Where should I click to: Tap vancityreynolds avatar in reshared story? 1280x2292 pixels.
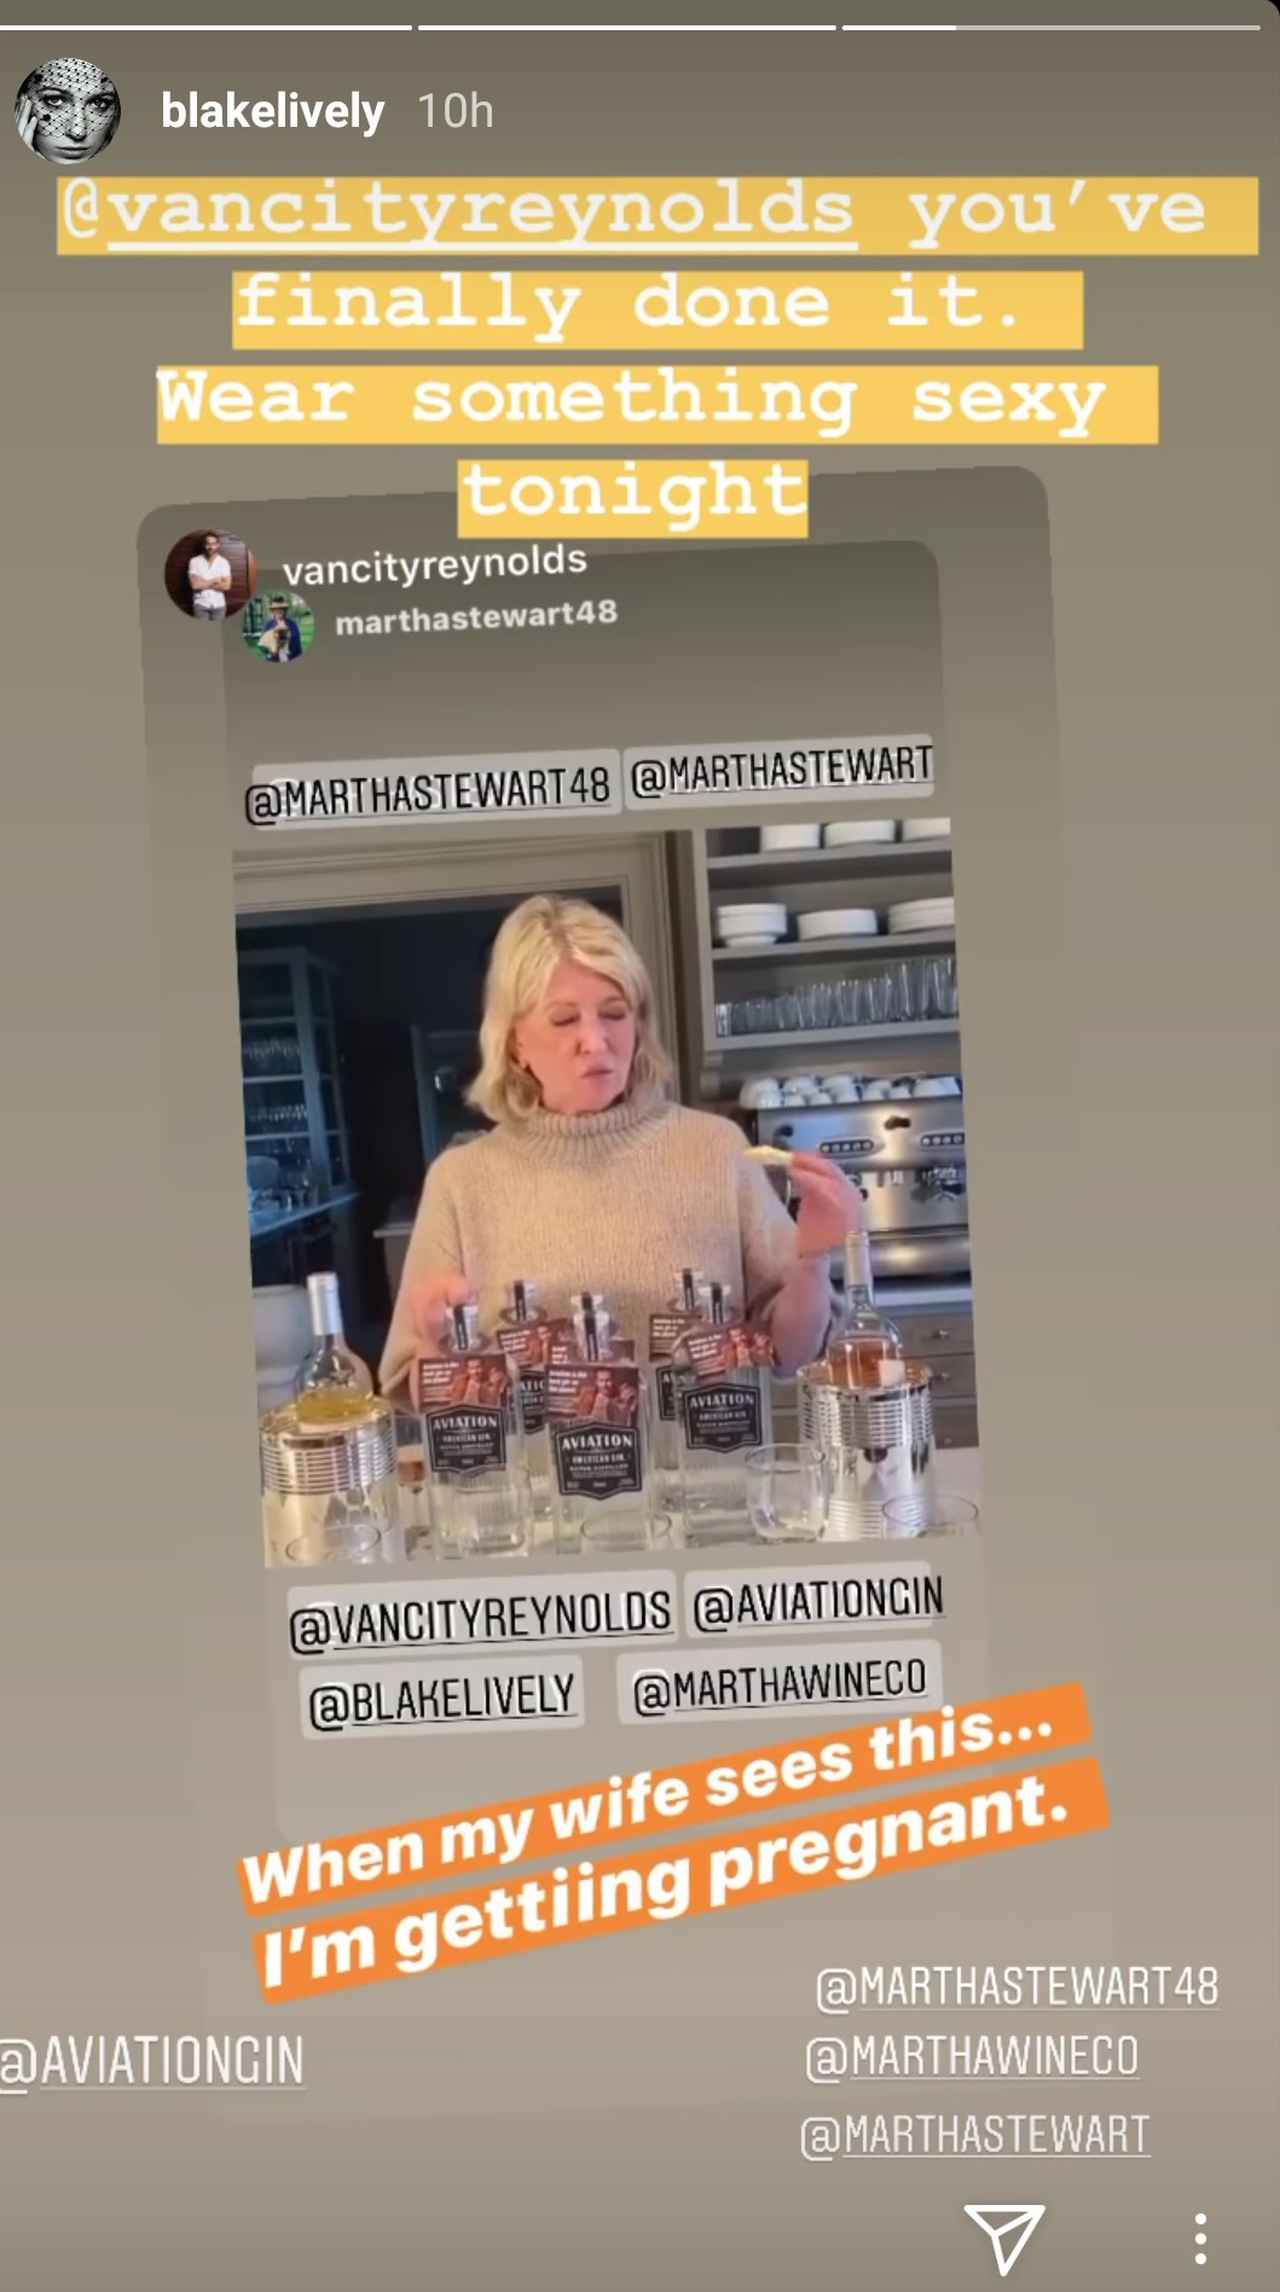click(210, 574)
